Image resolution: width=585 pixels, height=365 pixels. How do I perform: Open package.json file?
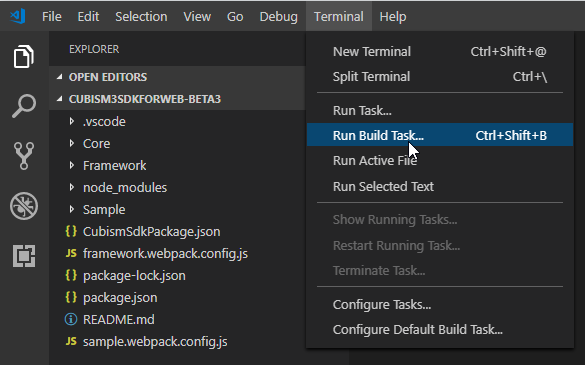click(120, 298)
